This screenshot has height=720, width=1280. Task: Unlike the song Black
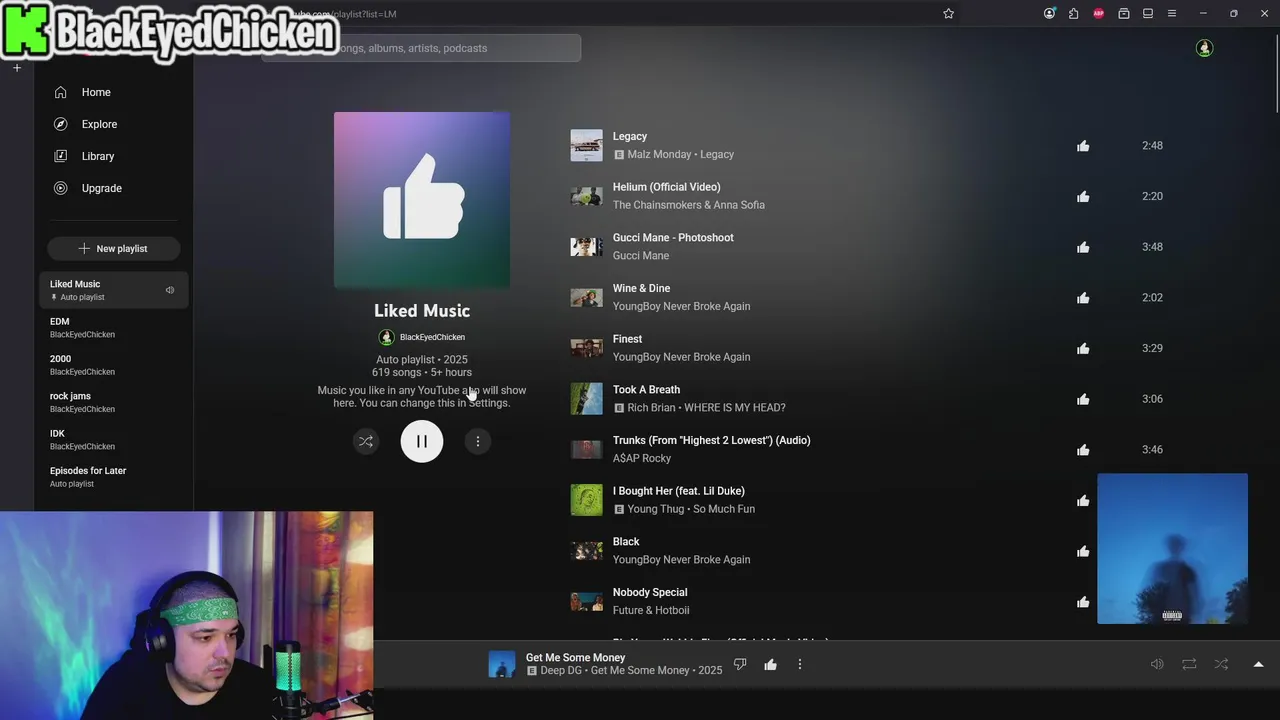click(1083, 551)
